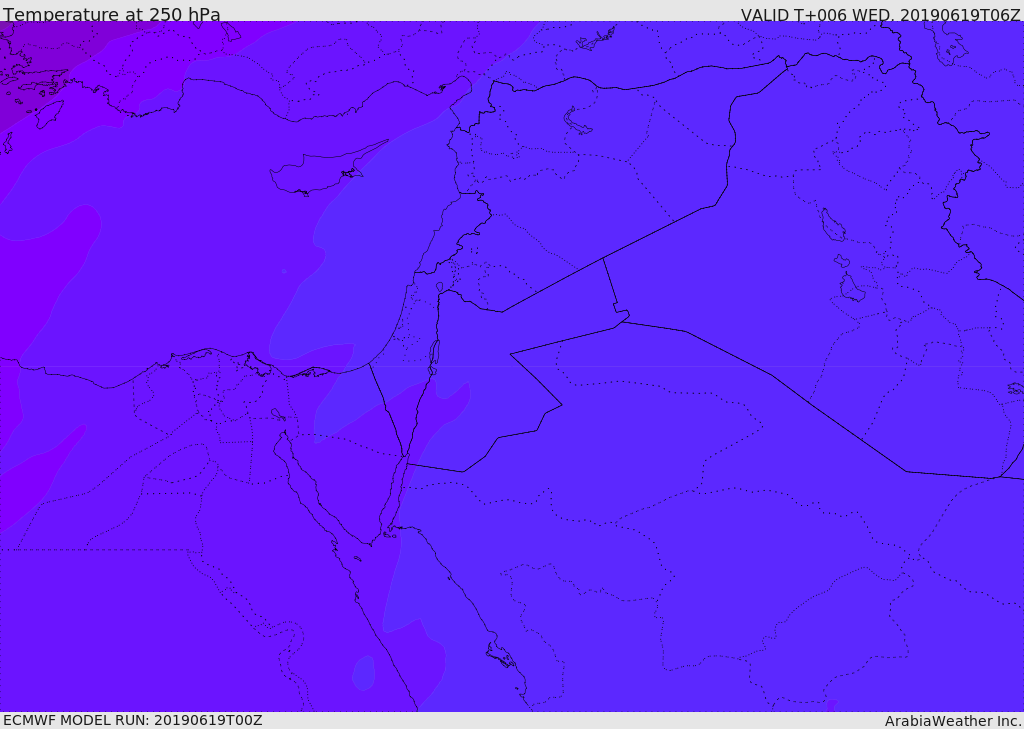Click the 'ECMWF MODEL RUN: 20190619T00Z' text

point(133,720)
